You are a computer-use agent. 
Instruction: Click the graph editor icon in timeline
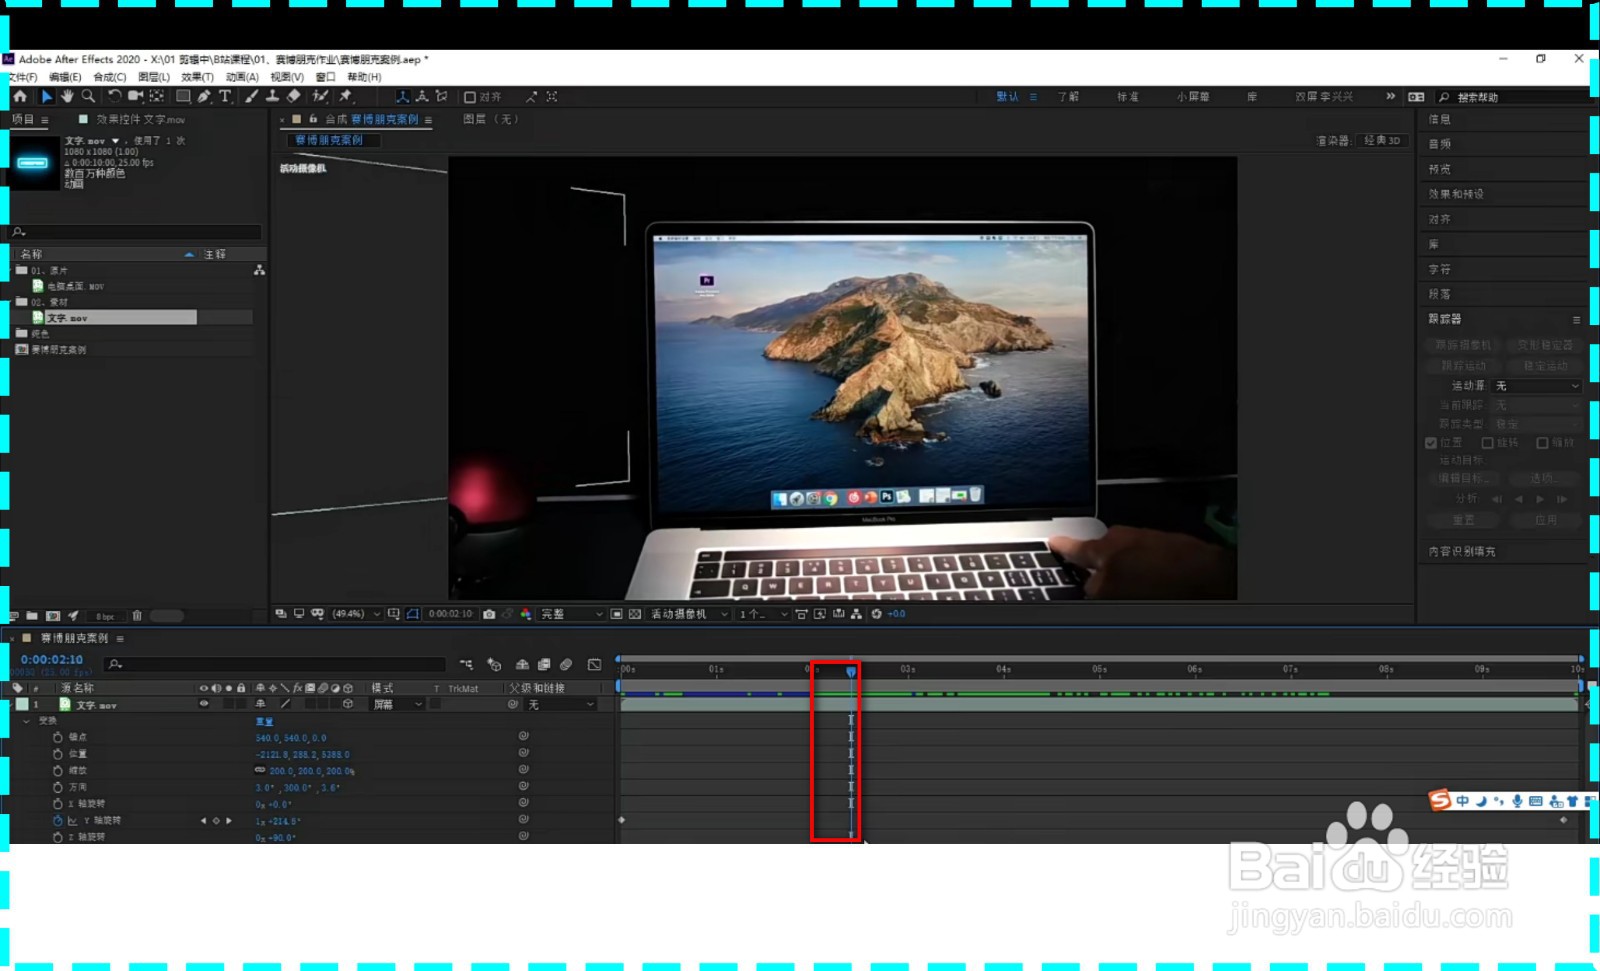[594, 664]
